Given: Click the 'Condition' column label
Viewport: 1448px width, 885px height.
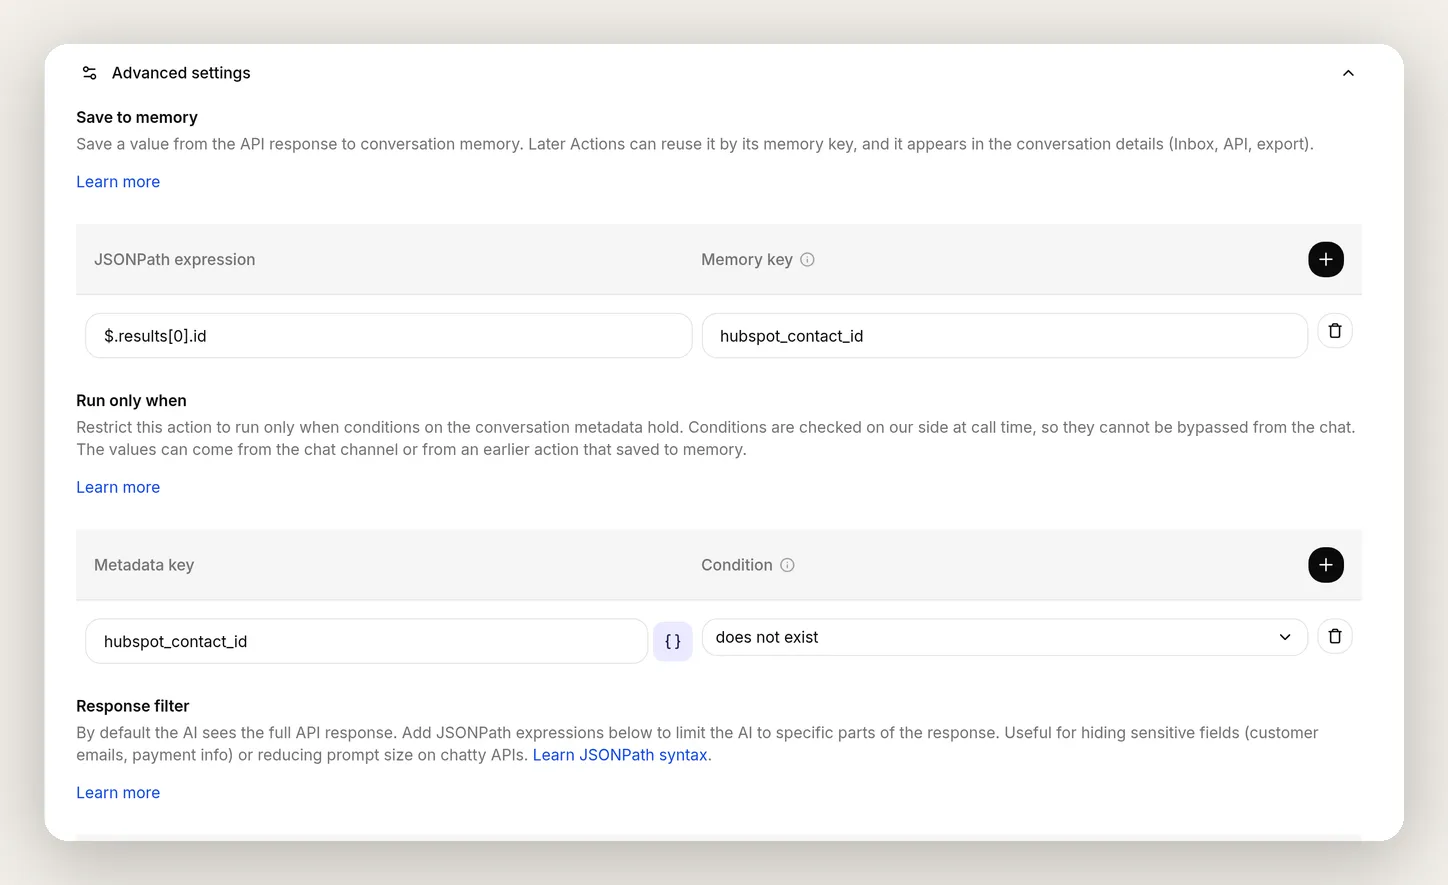Looking at the screenshot, I should point(737,565).
